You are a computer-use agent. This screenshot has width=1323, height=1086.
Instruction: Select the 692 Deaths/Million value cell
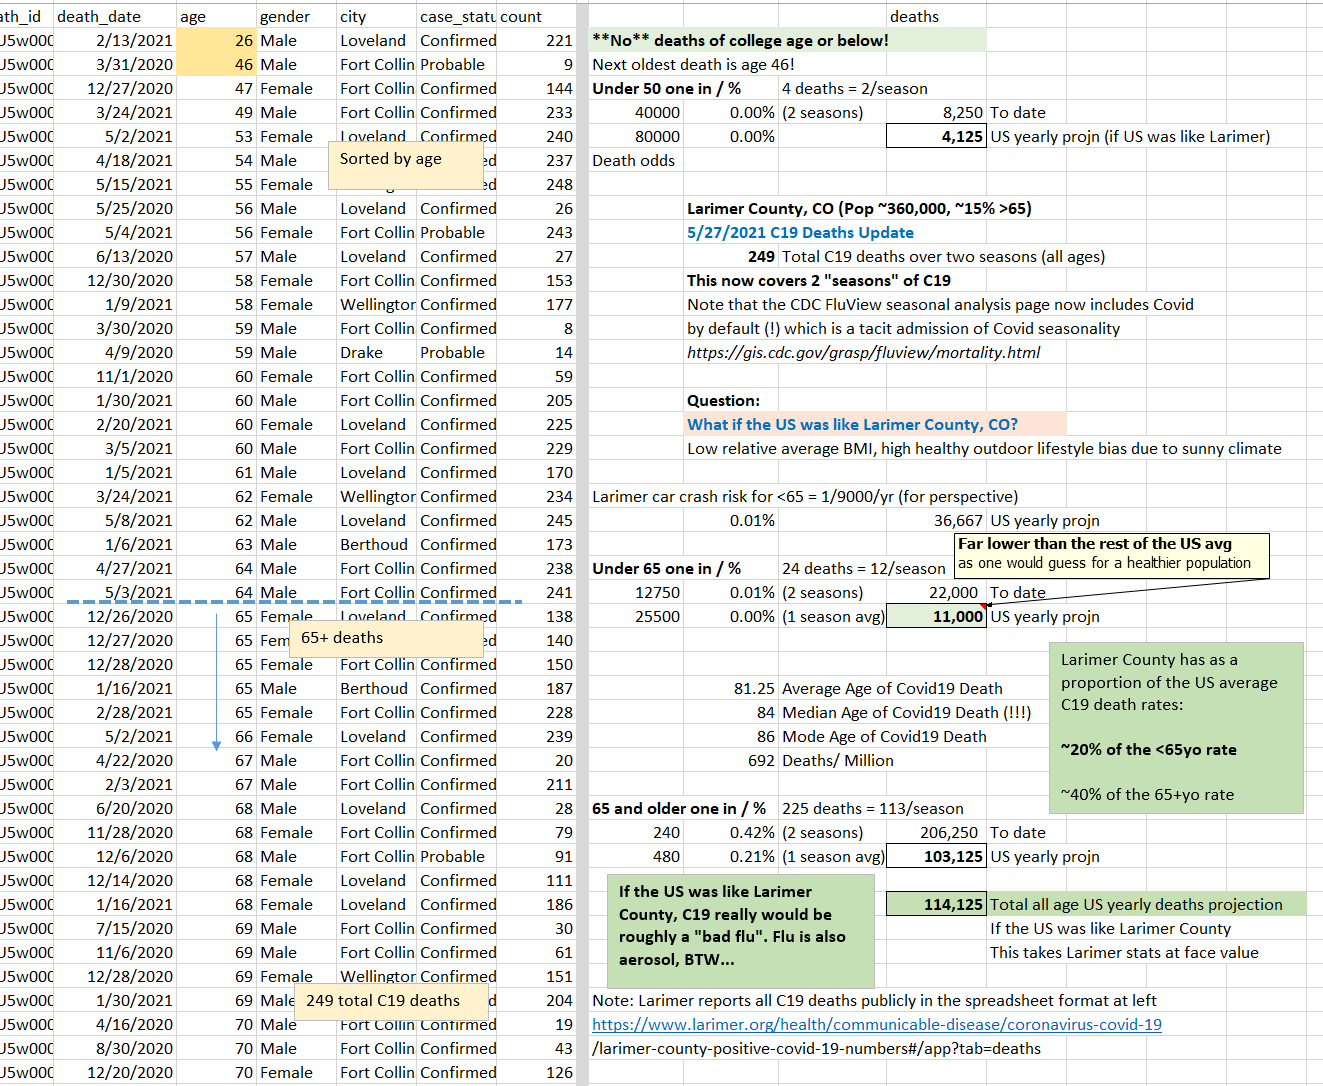(732, 760)
